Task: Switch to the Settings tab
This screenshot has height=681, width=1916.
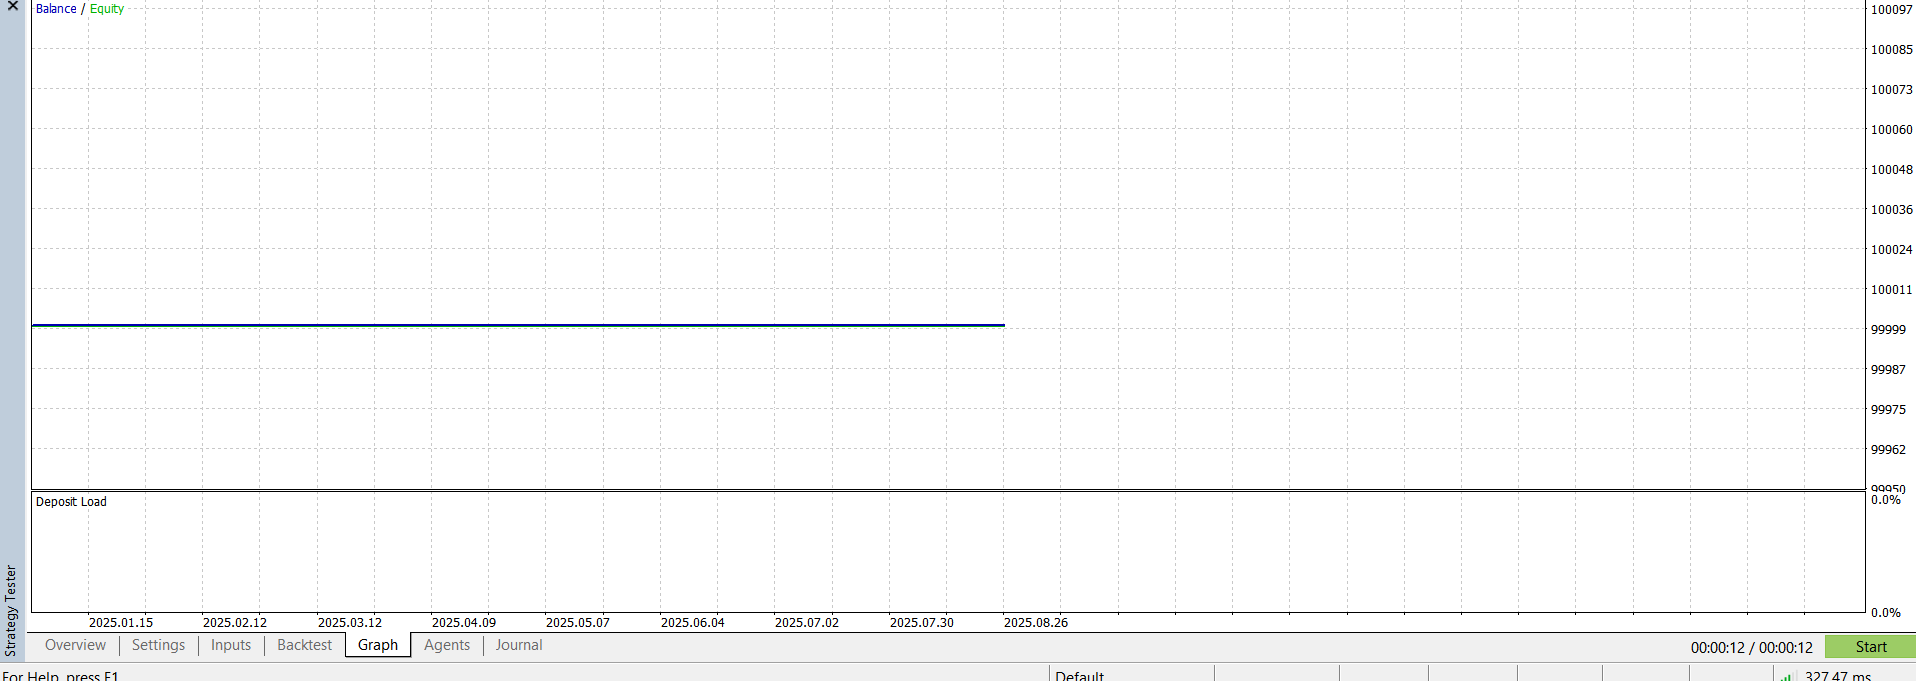Action: tap(158, 645)
